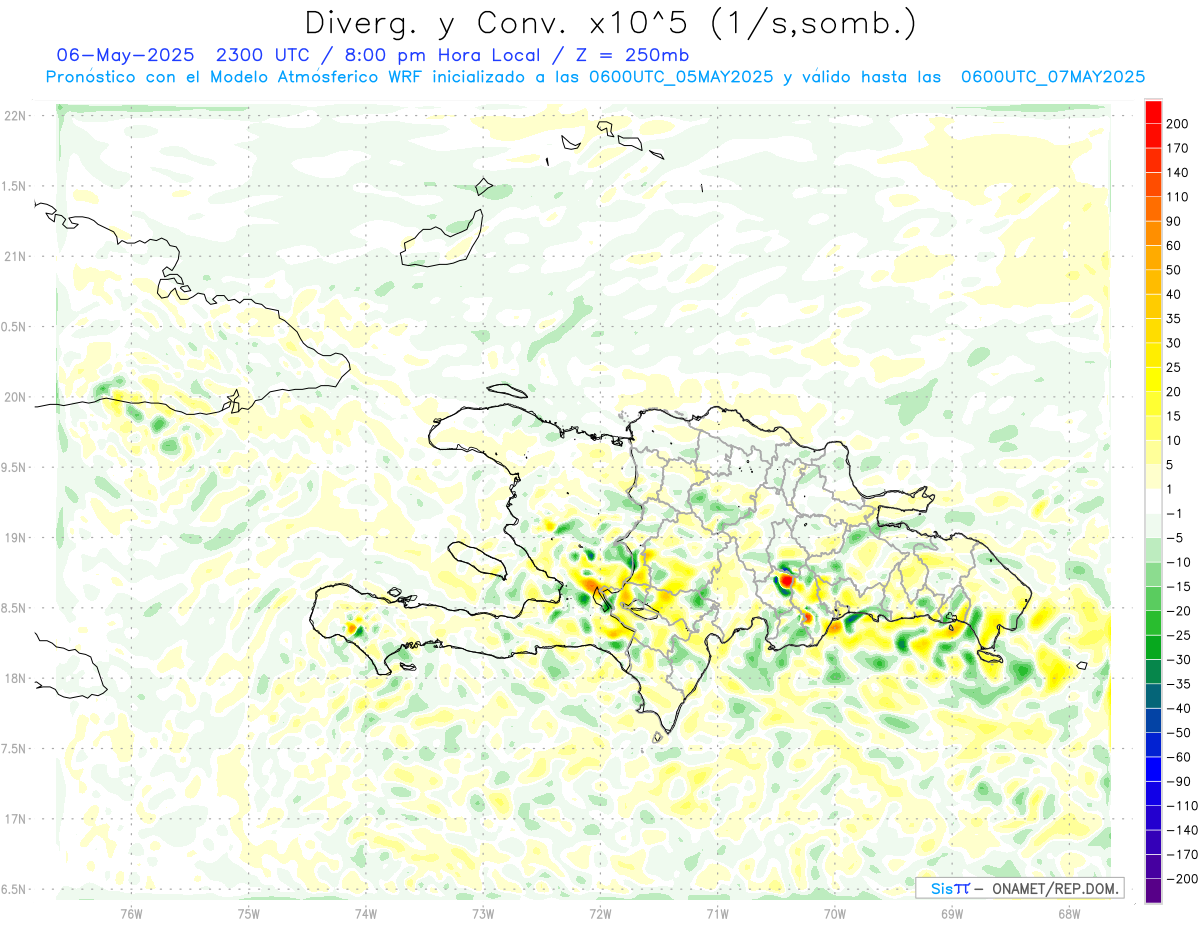Screen dimensions: 1200x927
Task: Click the 20N latitude axis label
Action: [x=16, y=397]
